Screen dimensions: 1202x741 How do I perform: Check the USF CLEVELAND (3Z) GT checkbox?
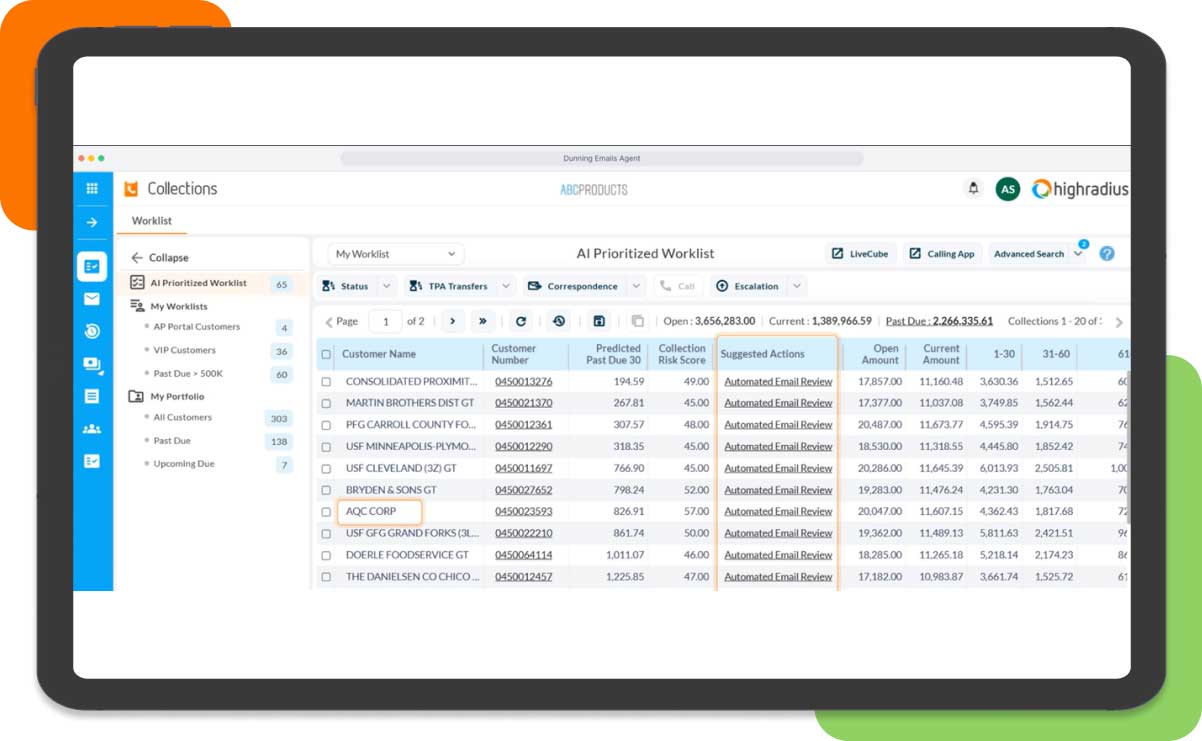coord(326,468)
